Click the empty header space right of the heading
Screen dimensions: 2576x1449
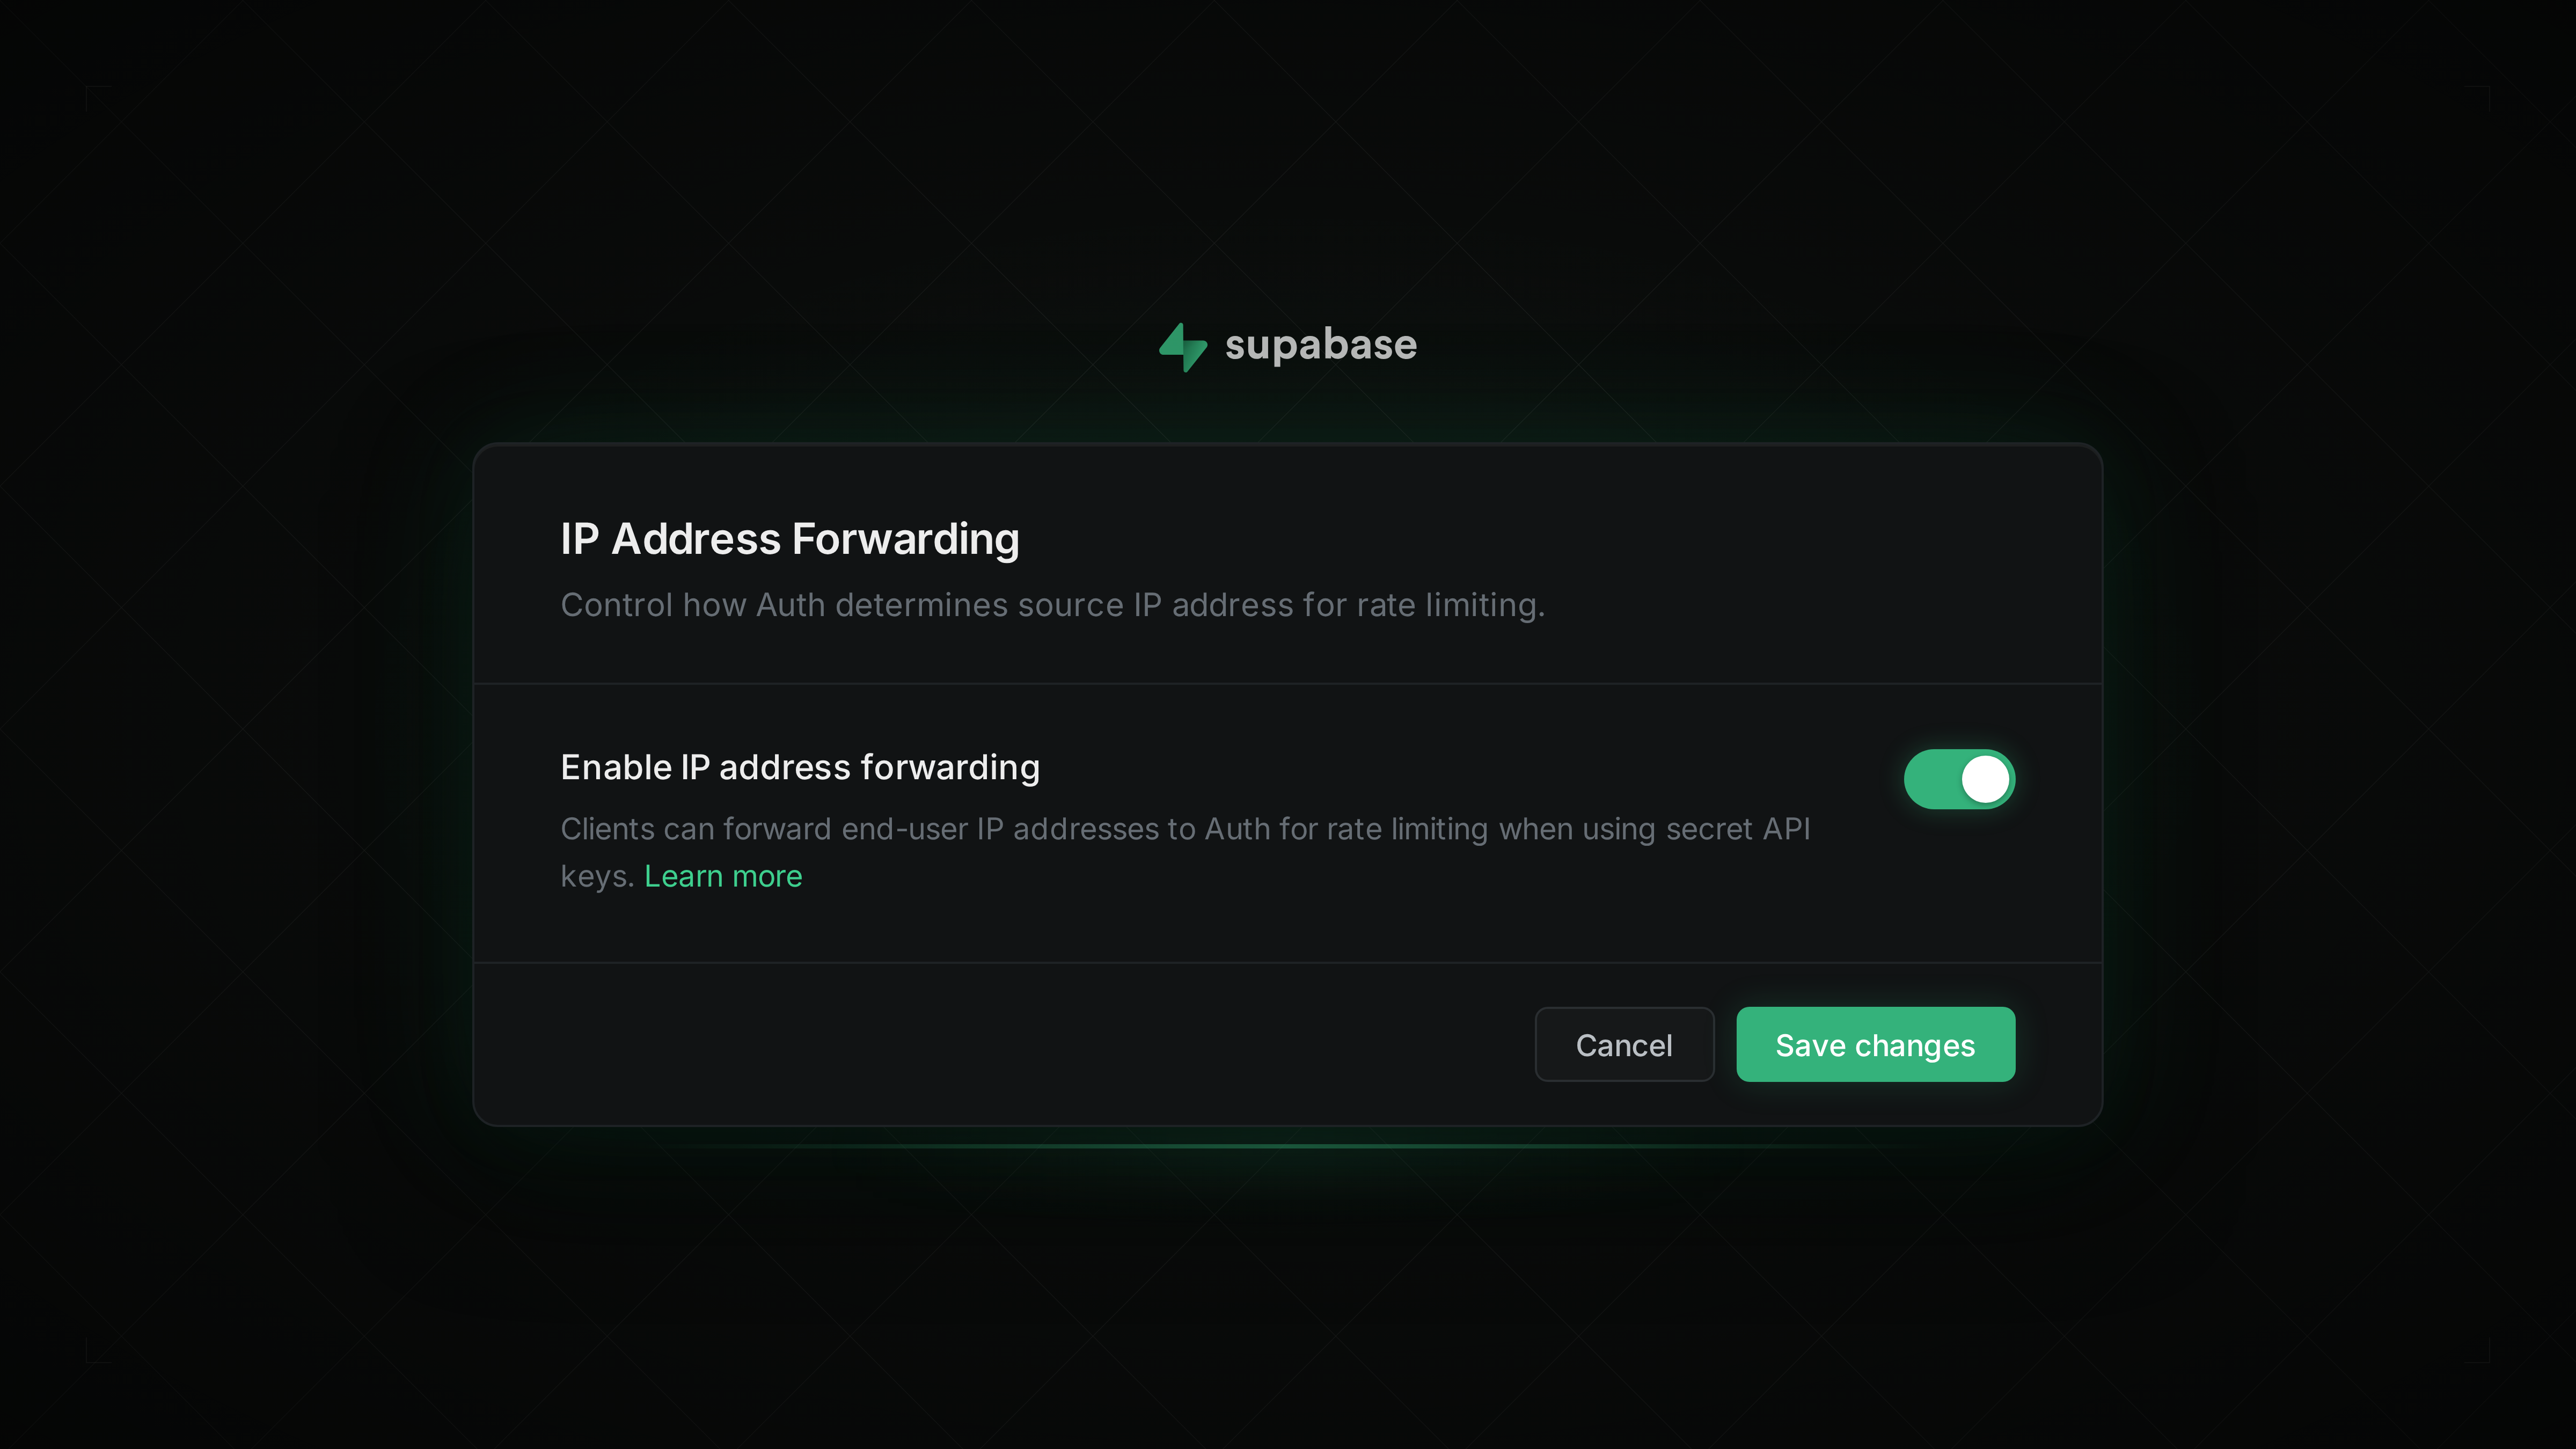[x=1600, y=540]
